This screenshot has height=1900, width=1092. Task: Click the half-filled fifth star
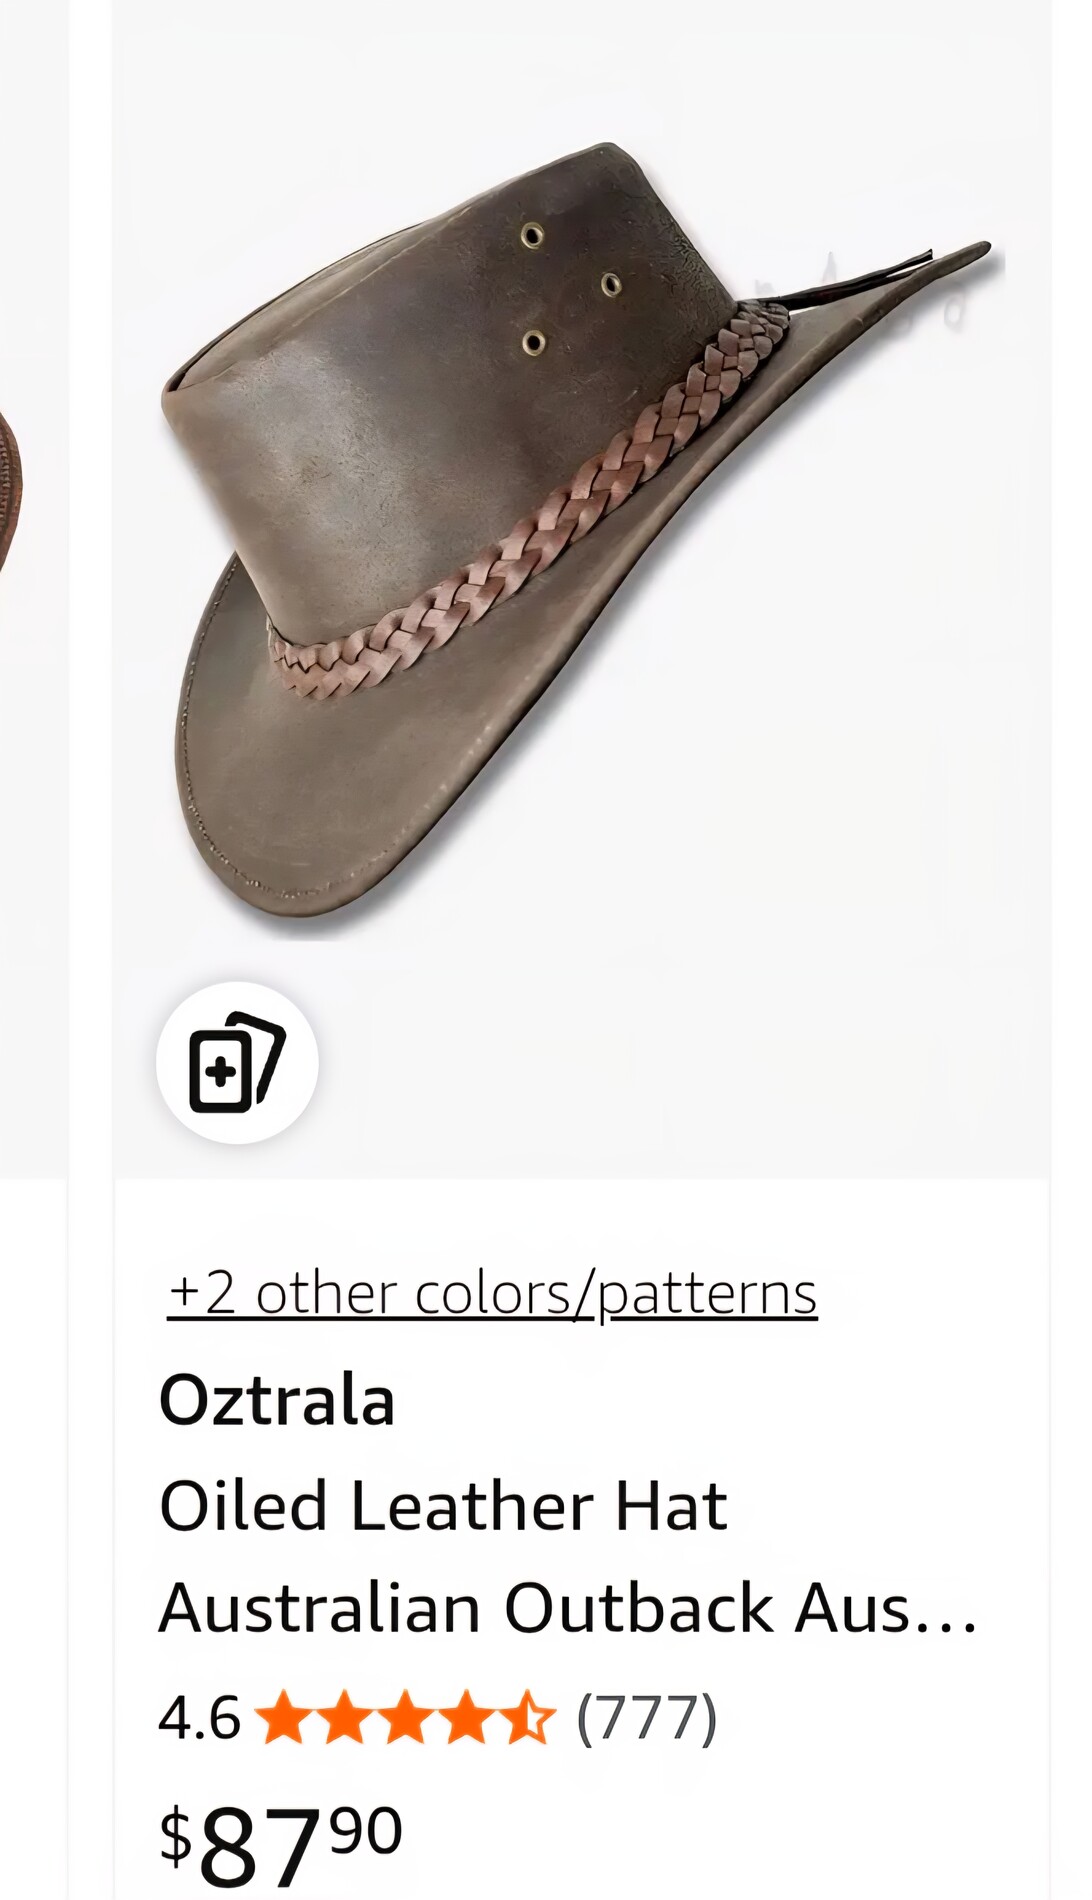pyautogui.click(x=526, y=1718)
